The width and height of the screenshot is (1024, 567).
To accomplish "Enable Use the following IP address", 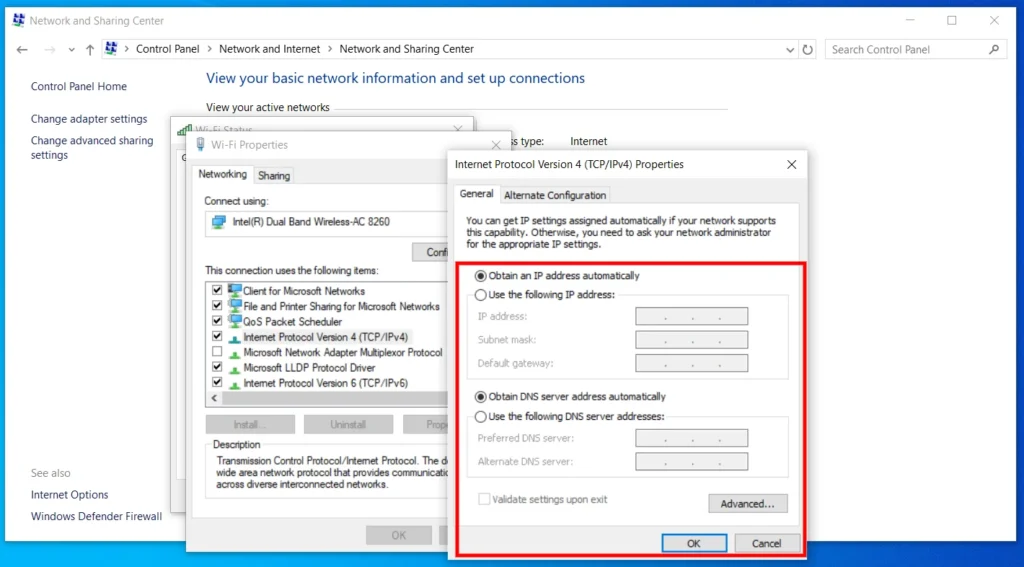I will pos(481,295).
